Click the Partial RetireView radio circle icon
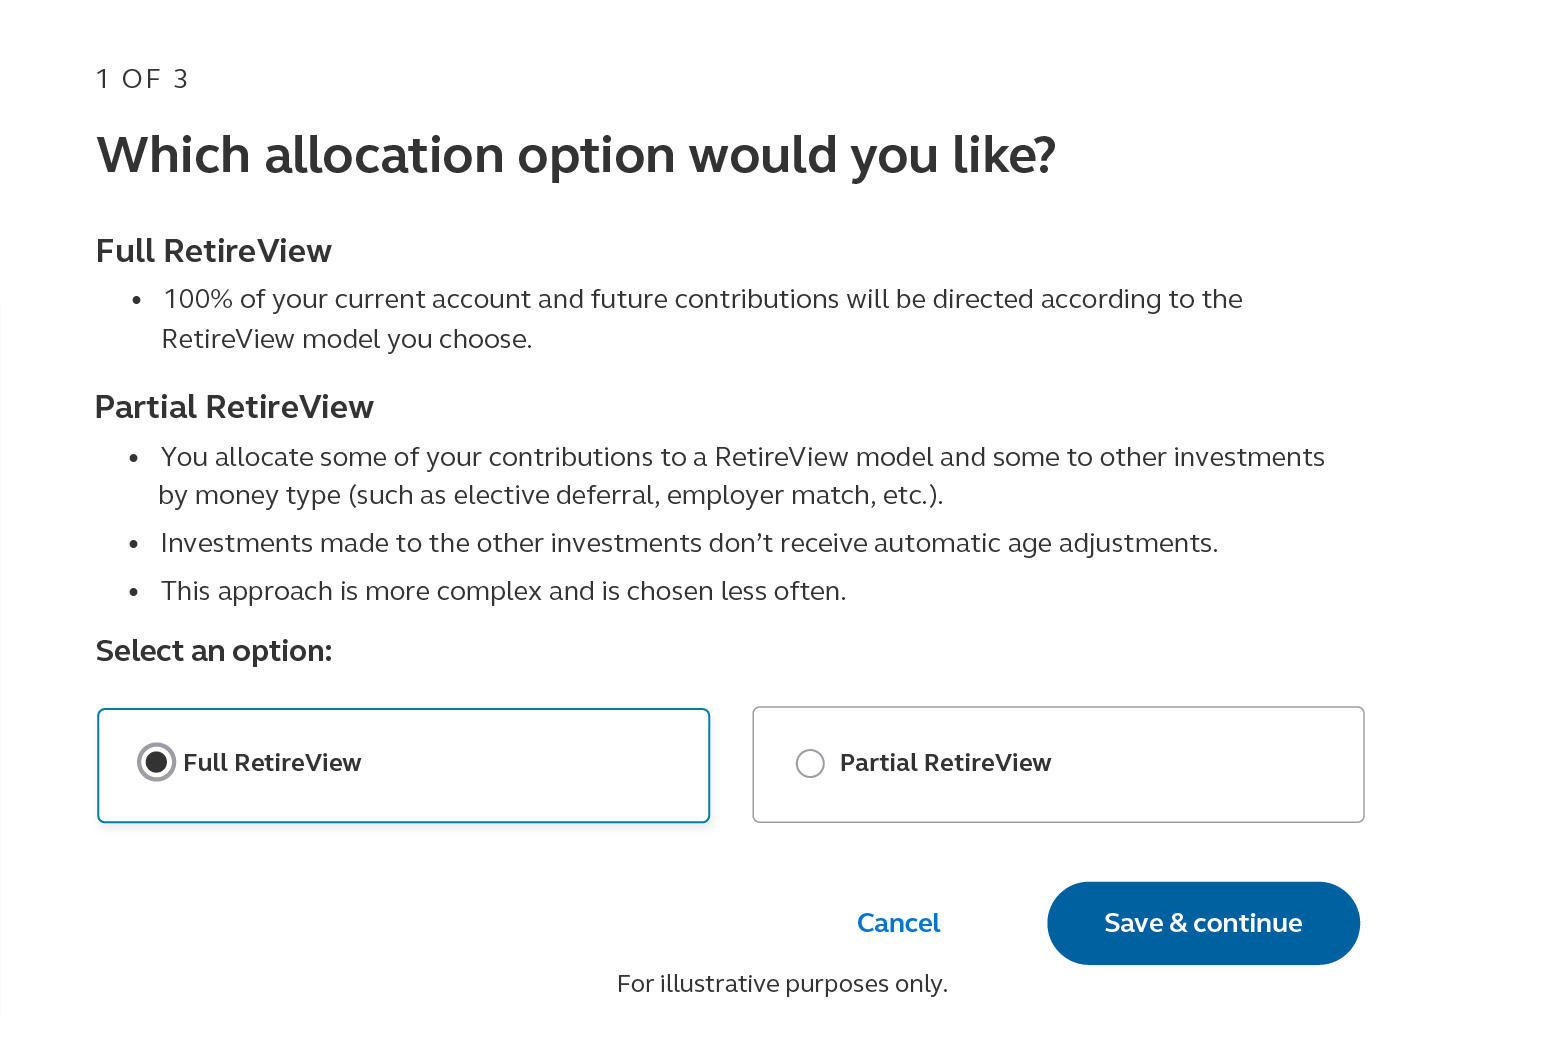The height and width of the screenshot is (1046, 1563). coord(810,762)
